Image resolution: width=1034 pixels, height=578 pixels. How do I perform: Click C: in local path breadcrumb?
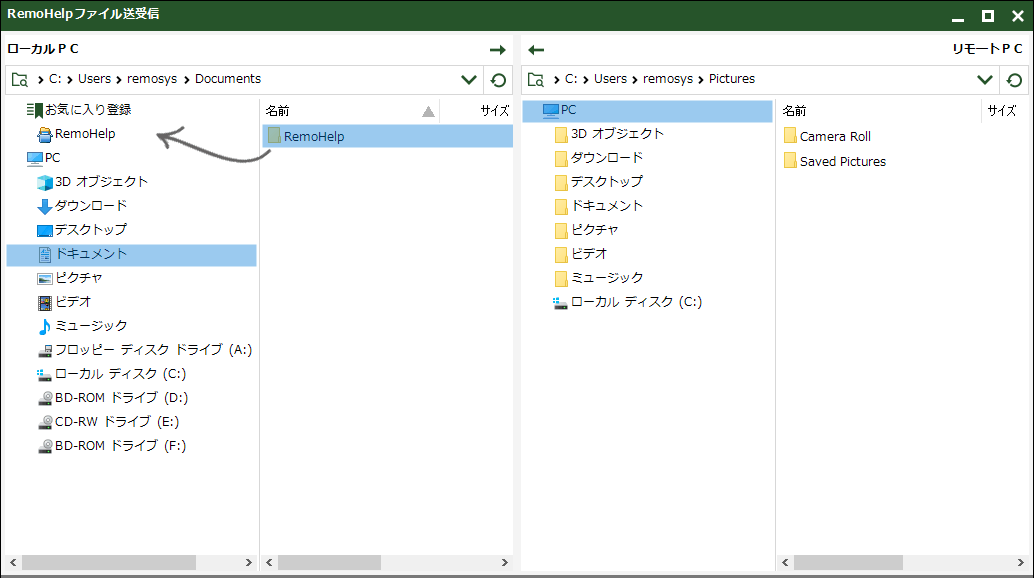(x=55, y=79)
